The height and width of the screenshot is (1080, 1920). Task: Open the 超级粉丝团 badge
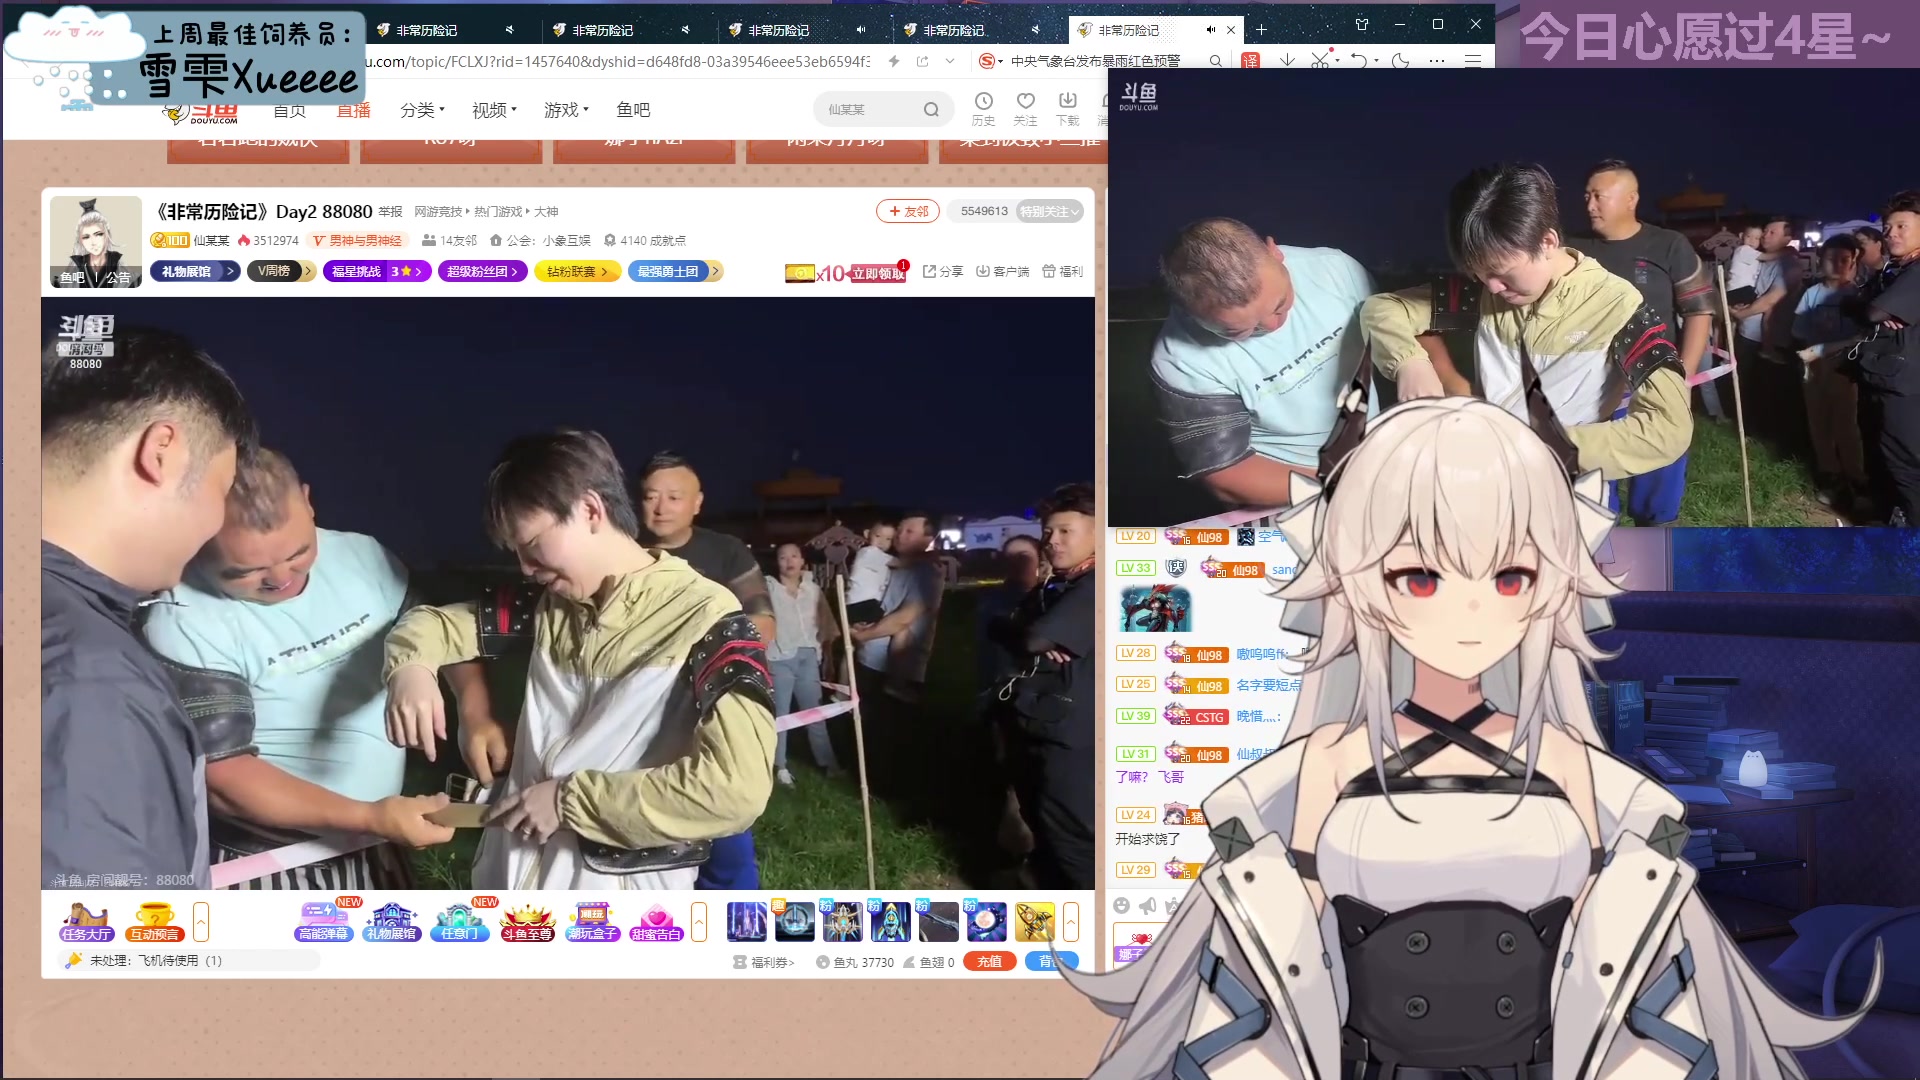coord(482,271)
